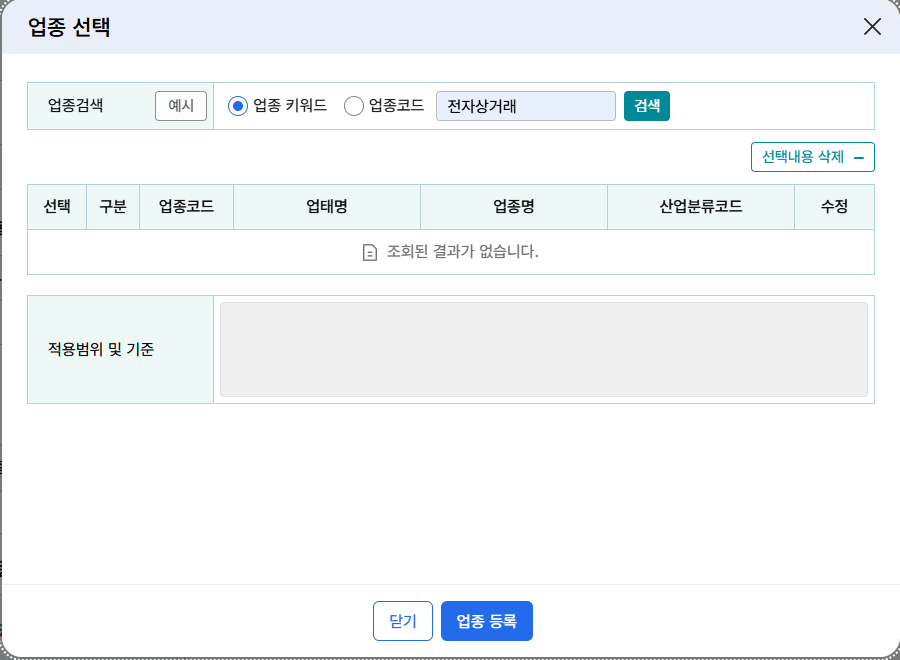Click the 적용범위 및 기준 text area
Screen dimensions: 900x660
(544, 350)
